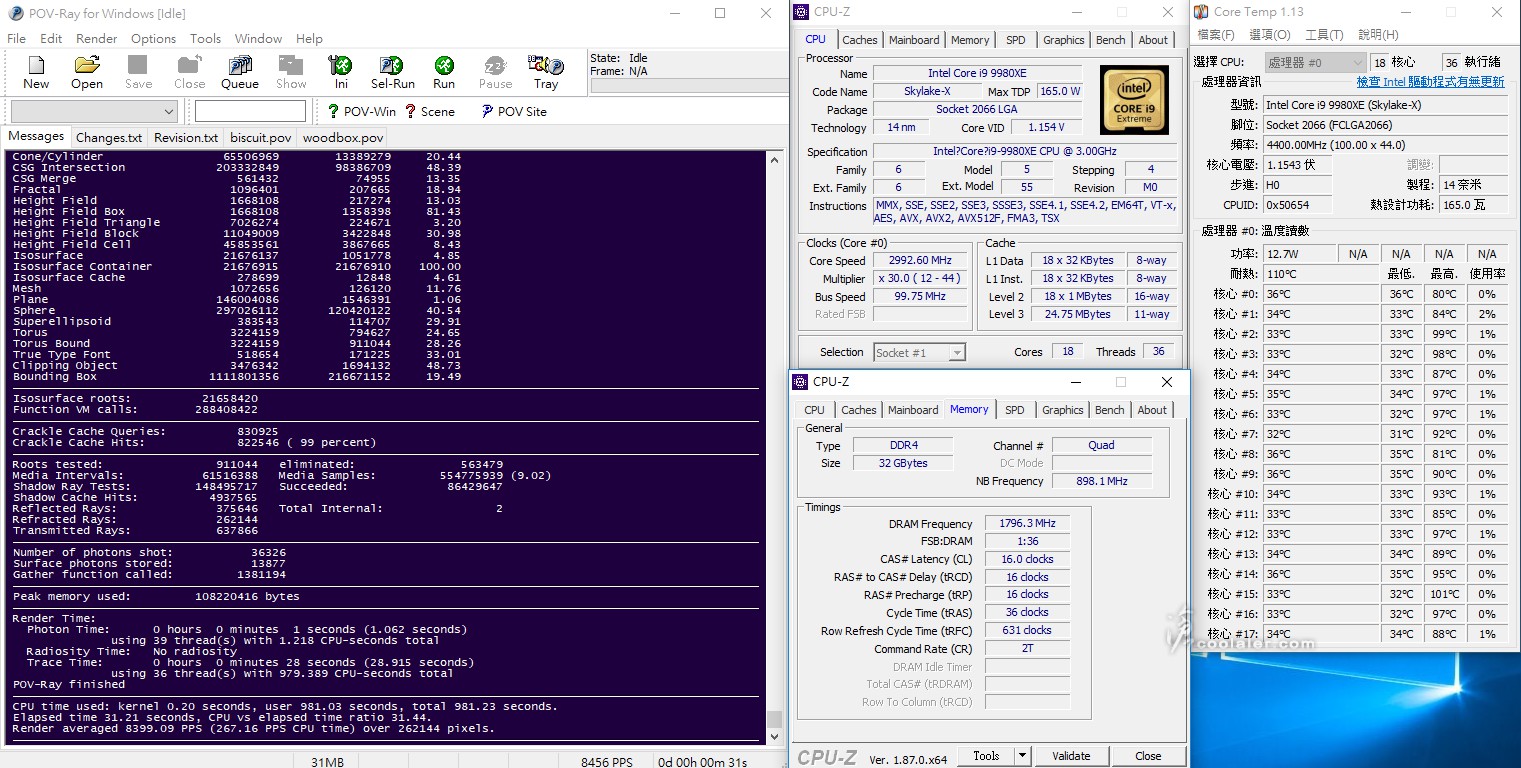Click the Show render window icon
1521x768 pixels.
tap(291, 72)
